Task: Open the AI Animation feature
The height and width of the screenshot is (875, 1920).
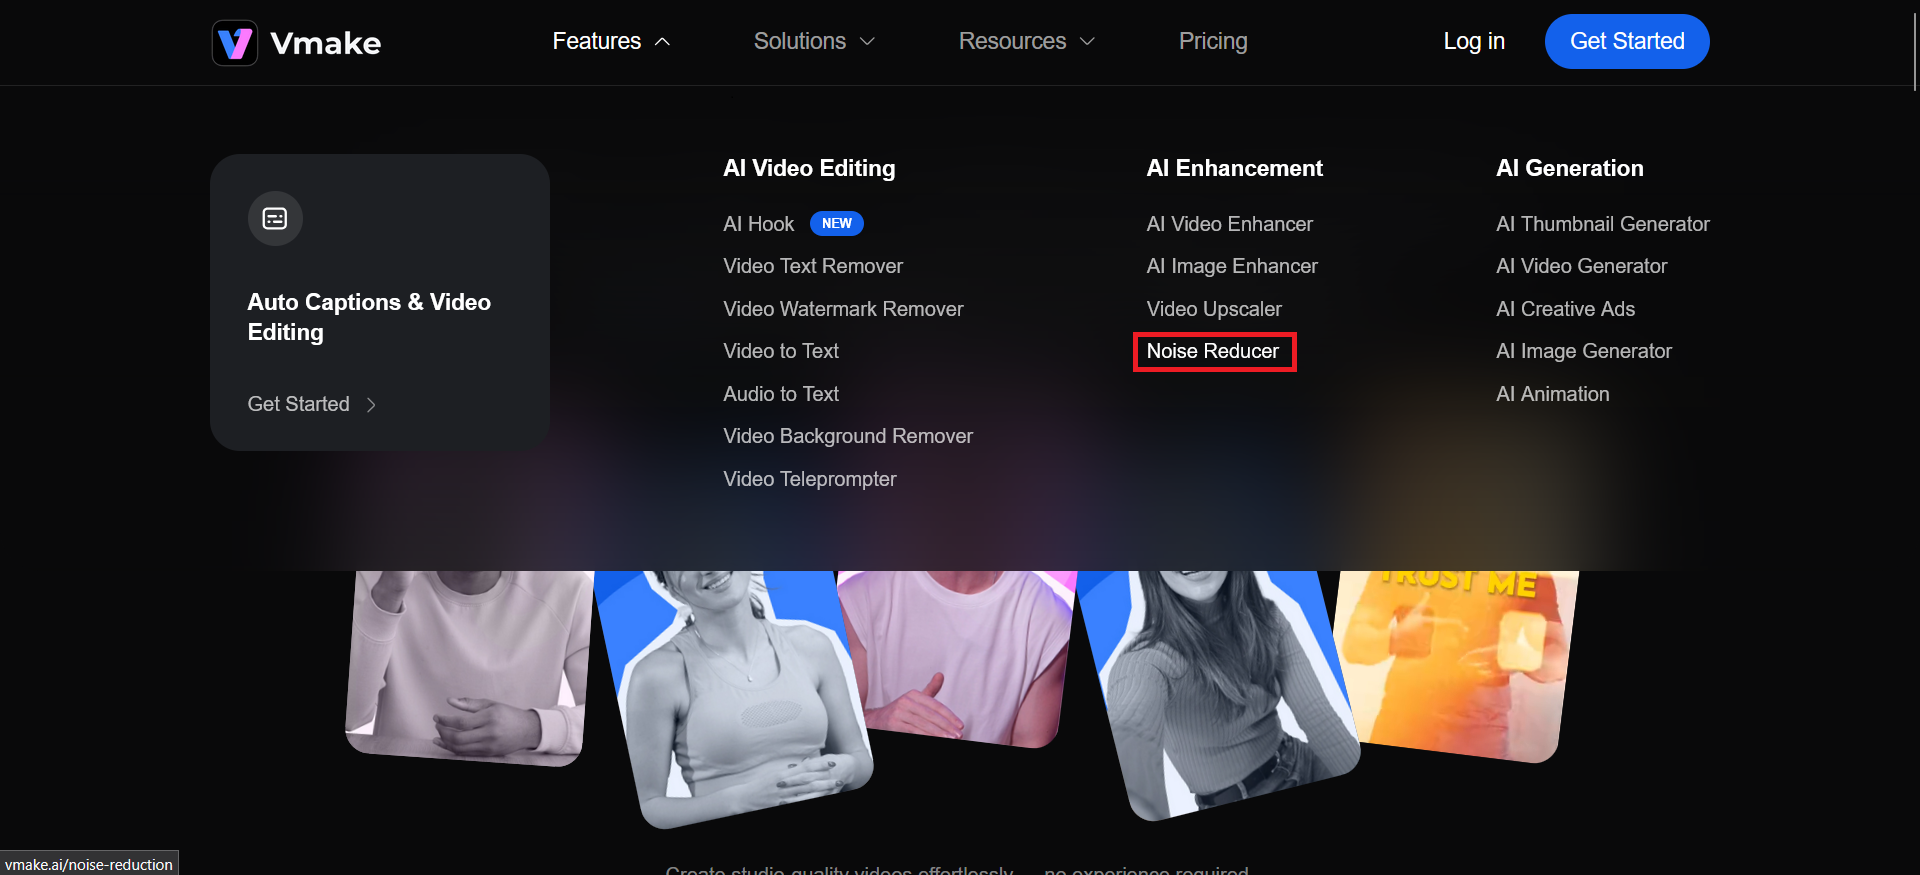Action: [x=1552, y=394]
